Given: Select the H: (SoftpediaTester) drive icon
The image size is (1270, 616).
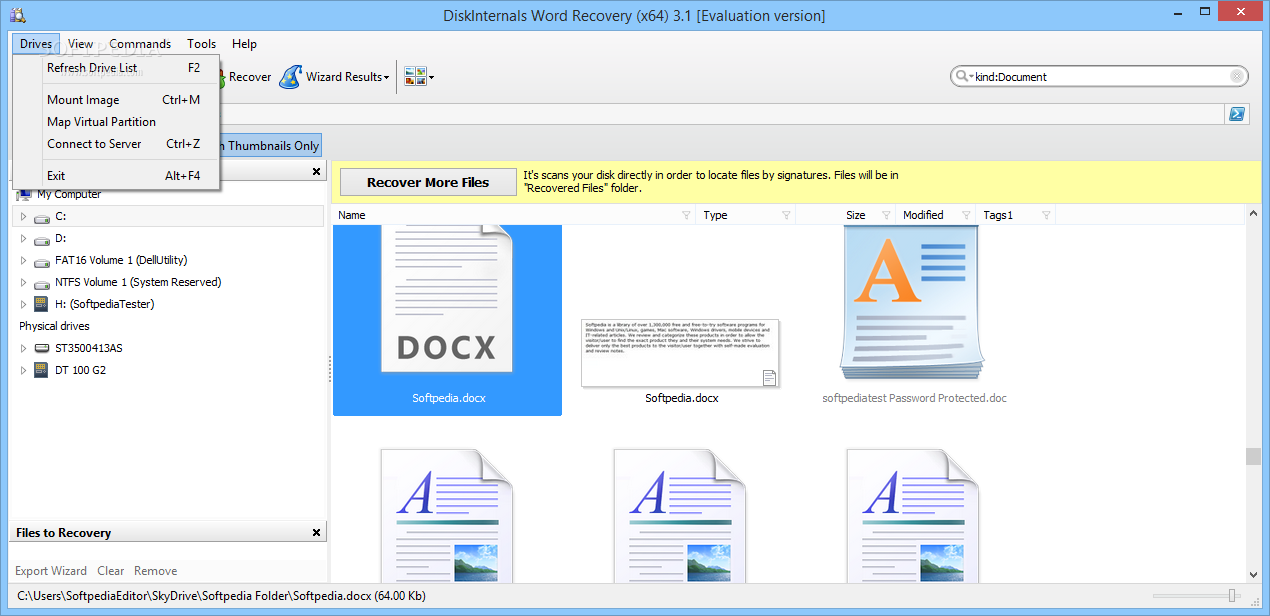Looking at the screenshot, I should [x=42, y=304].
